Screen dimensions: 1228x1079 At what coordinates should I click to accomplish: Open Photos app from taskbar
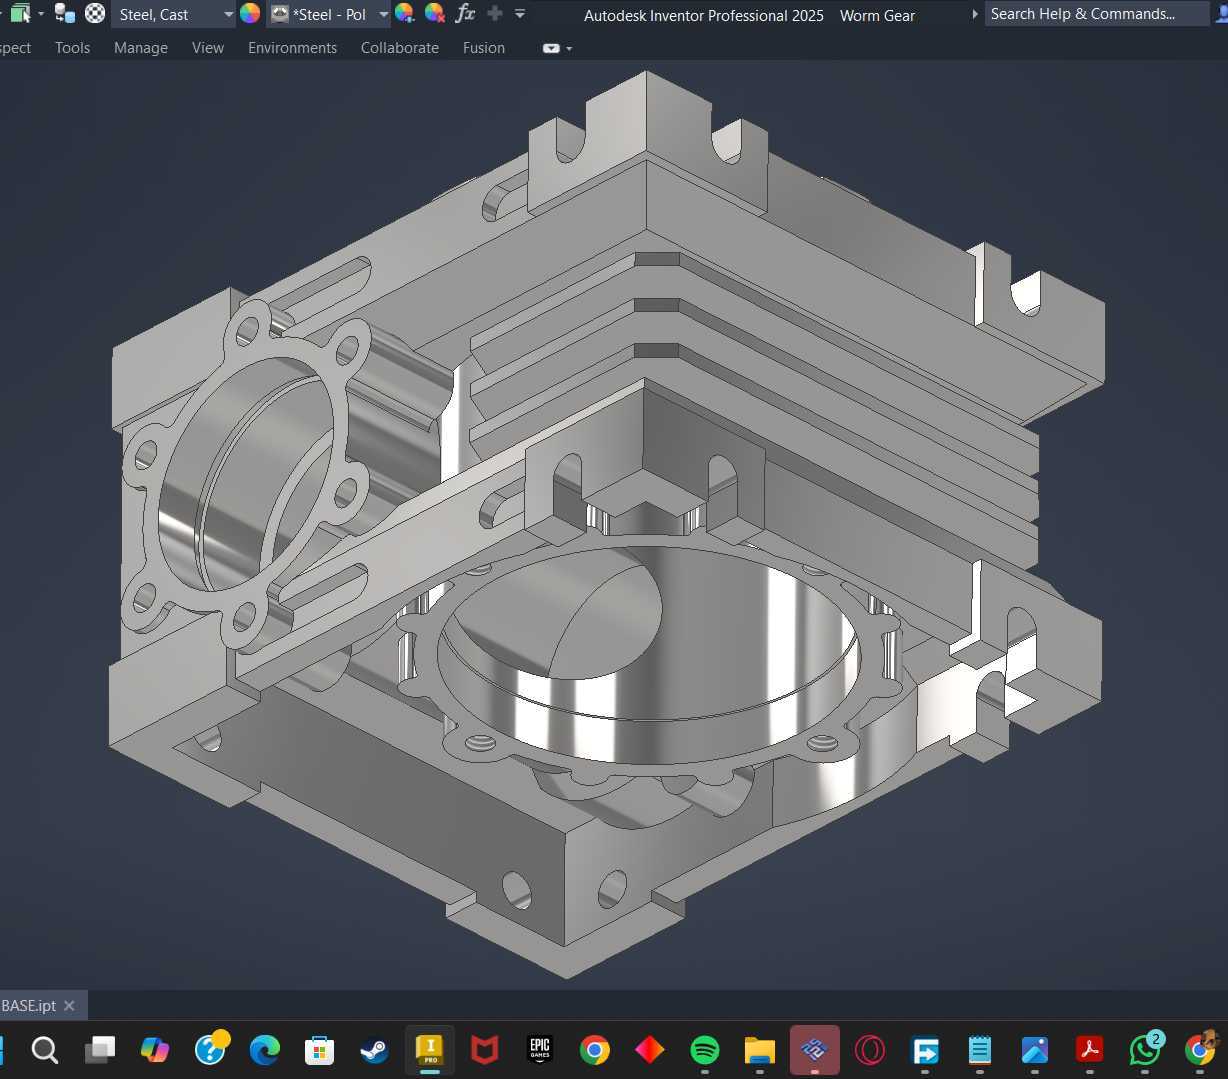1035,1050
